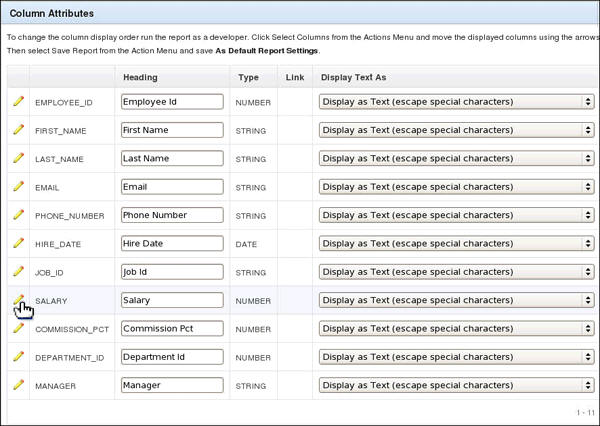The height and width of the screenshot is (426, 600).
Task: Click the Department Id heading text box
Action: pos(170,356)
